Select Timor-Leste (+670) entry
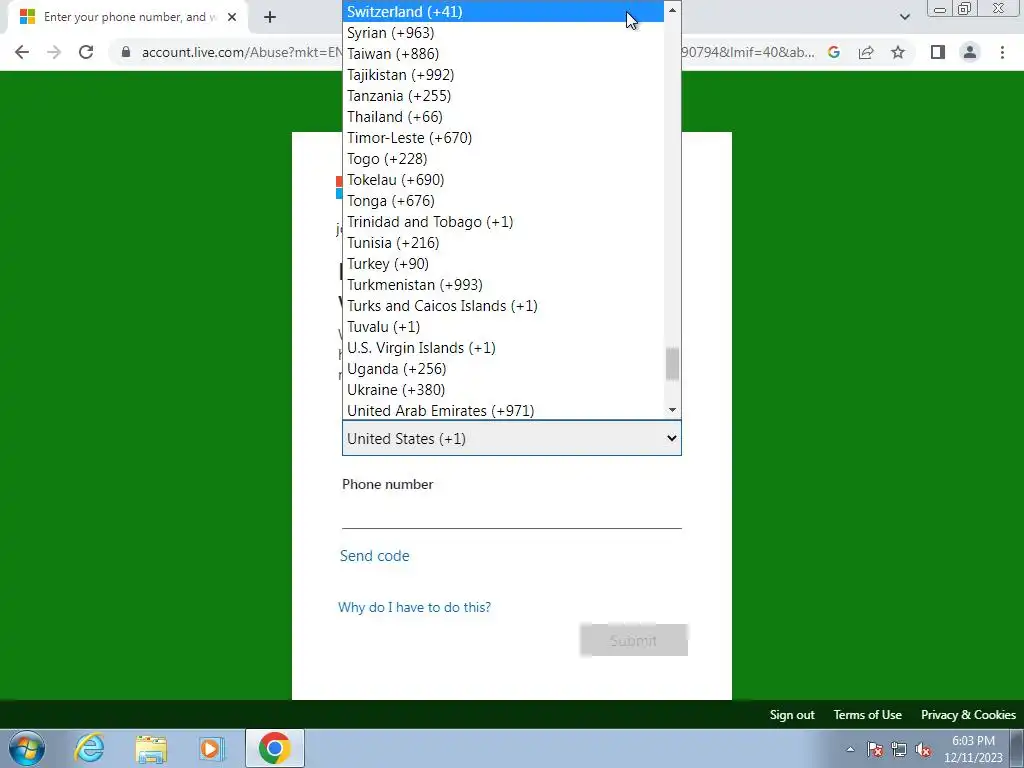The width and height of the screenshot is (1024, 768). pos(503,138)
